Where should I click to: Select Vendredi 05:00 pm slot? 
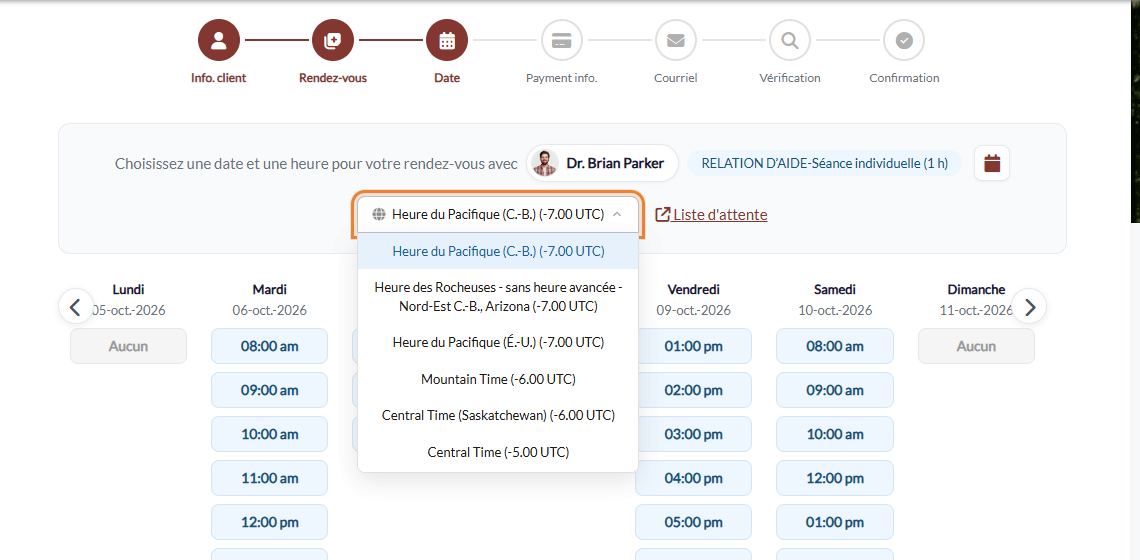click(694, 522)
